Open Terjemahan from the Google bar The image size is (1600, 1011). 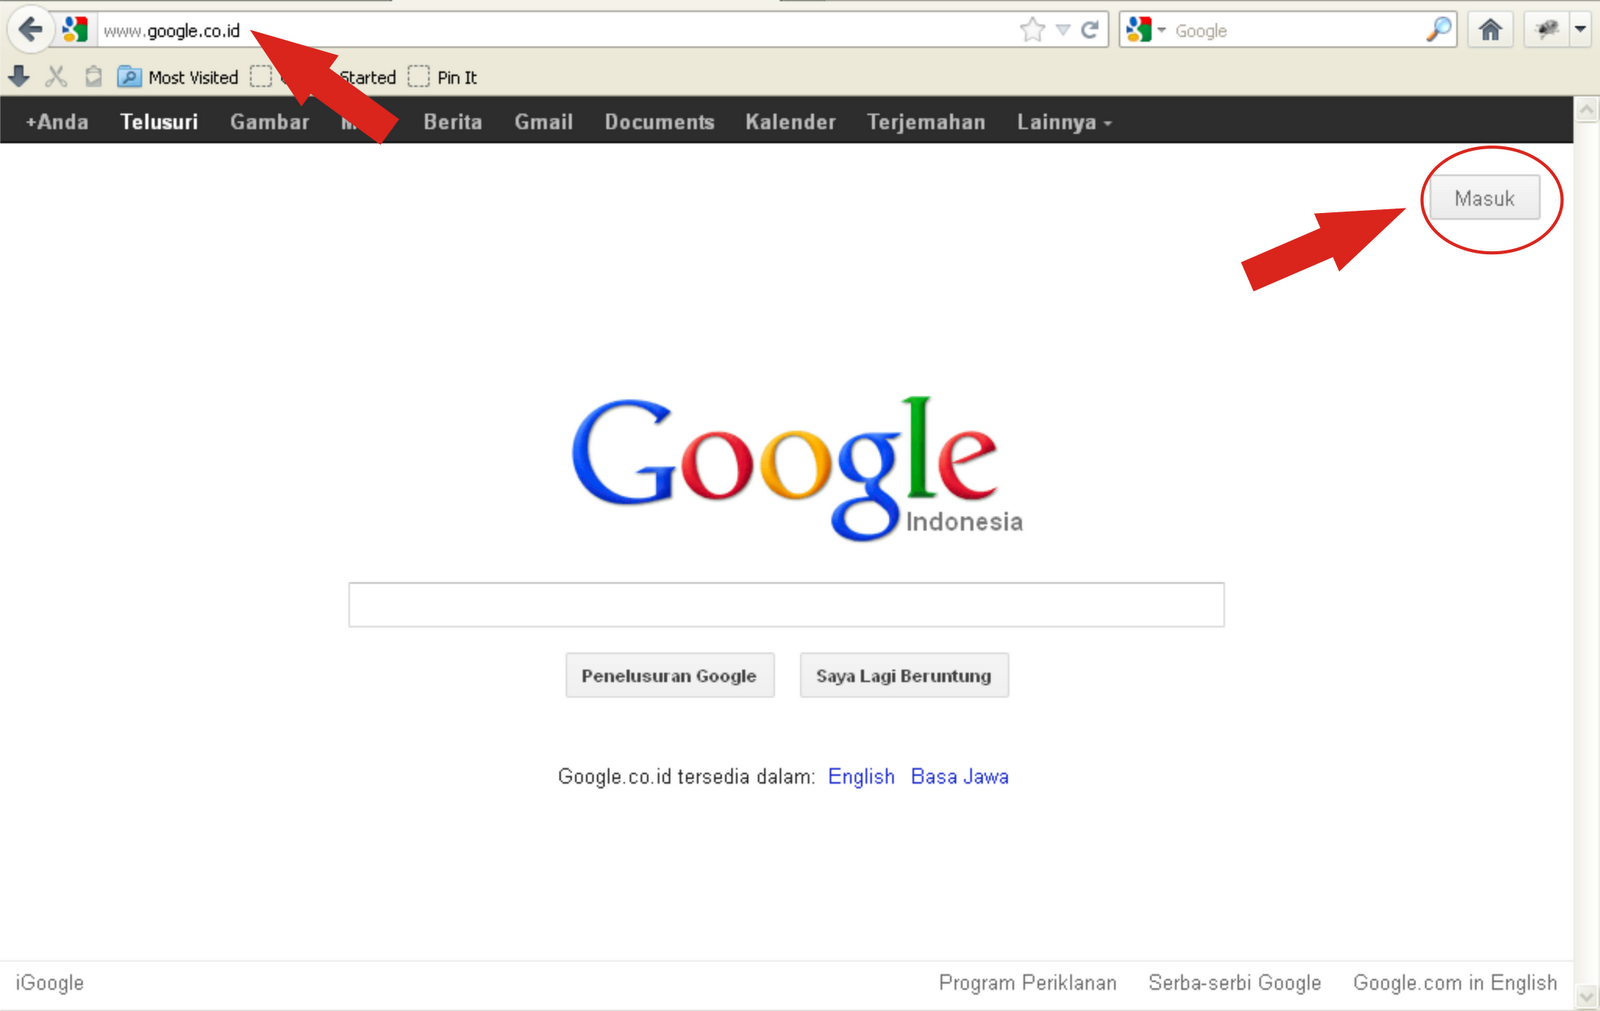[926, 122]
